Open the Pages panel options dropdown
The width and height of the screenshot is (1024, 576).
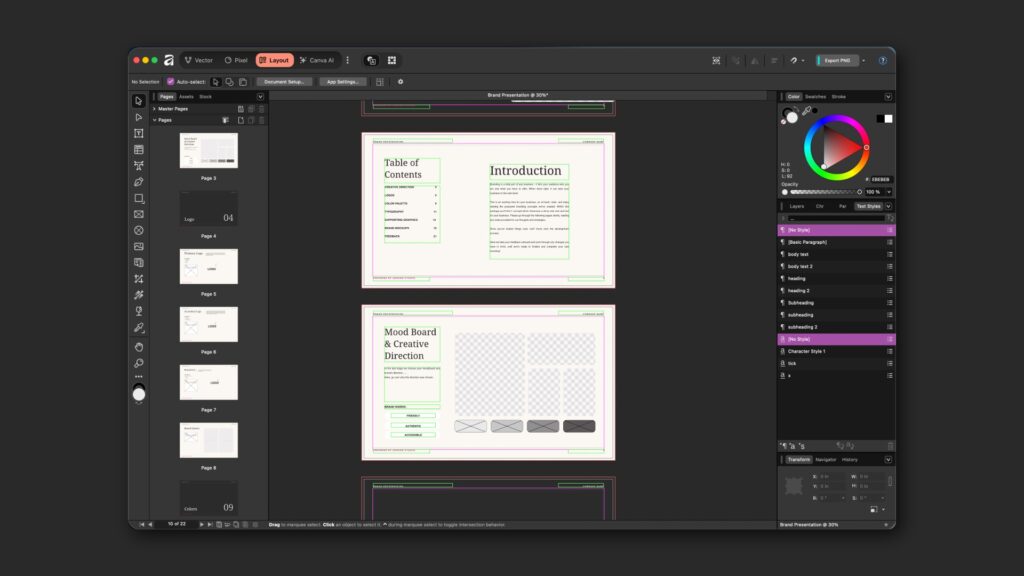pos(261,97)
